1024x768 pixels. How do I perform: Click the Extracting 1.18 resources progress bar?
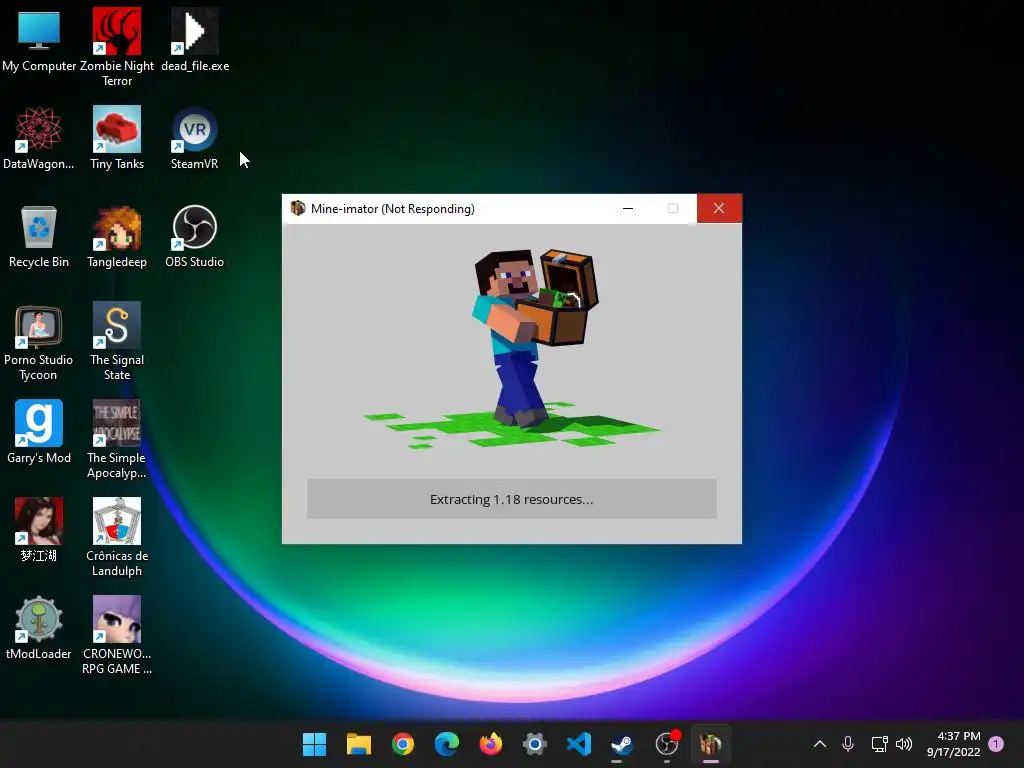tap(511, 499)
